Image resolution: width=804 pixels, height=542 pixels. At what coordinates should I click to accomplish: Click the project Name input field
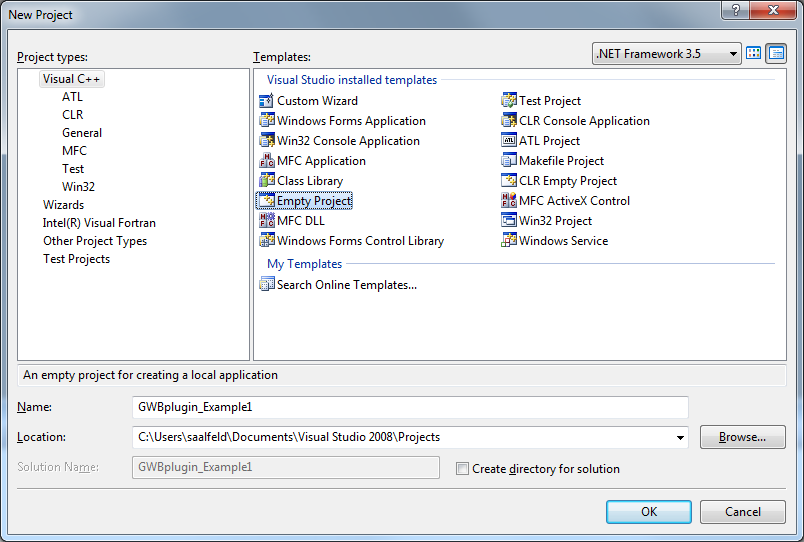click(x=410, y=407)
